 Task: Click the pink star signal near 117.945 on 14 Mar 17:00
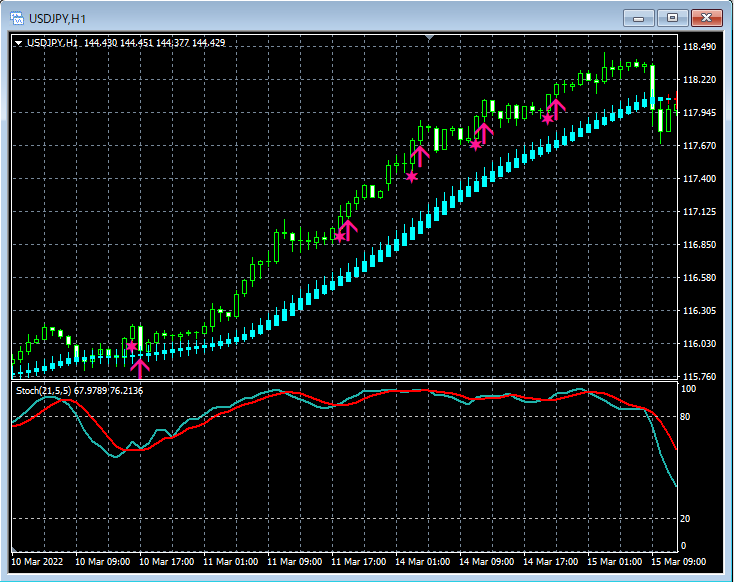coord(548,119)
